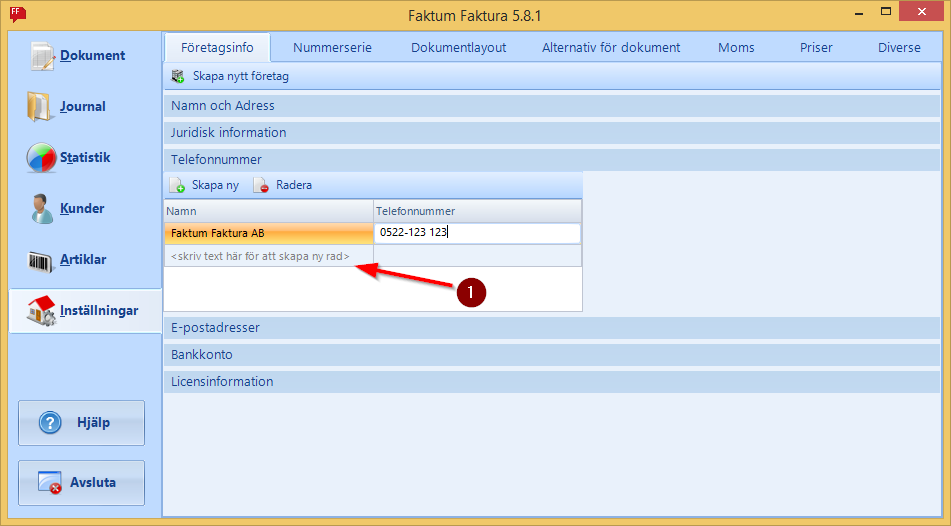
Task: Click the Skapa ny row icon
Action: point(177,185)
